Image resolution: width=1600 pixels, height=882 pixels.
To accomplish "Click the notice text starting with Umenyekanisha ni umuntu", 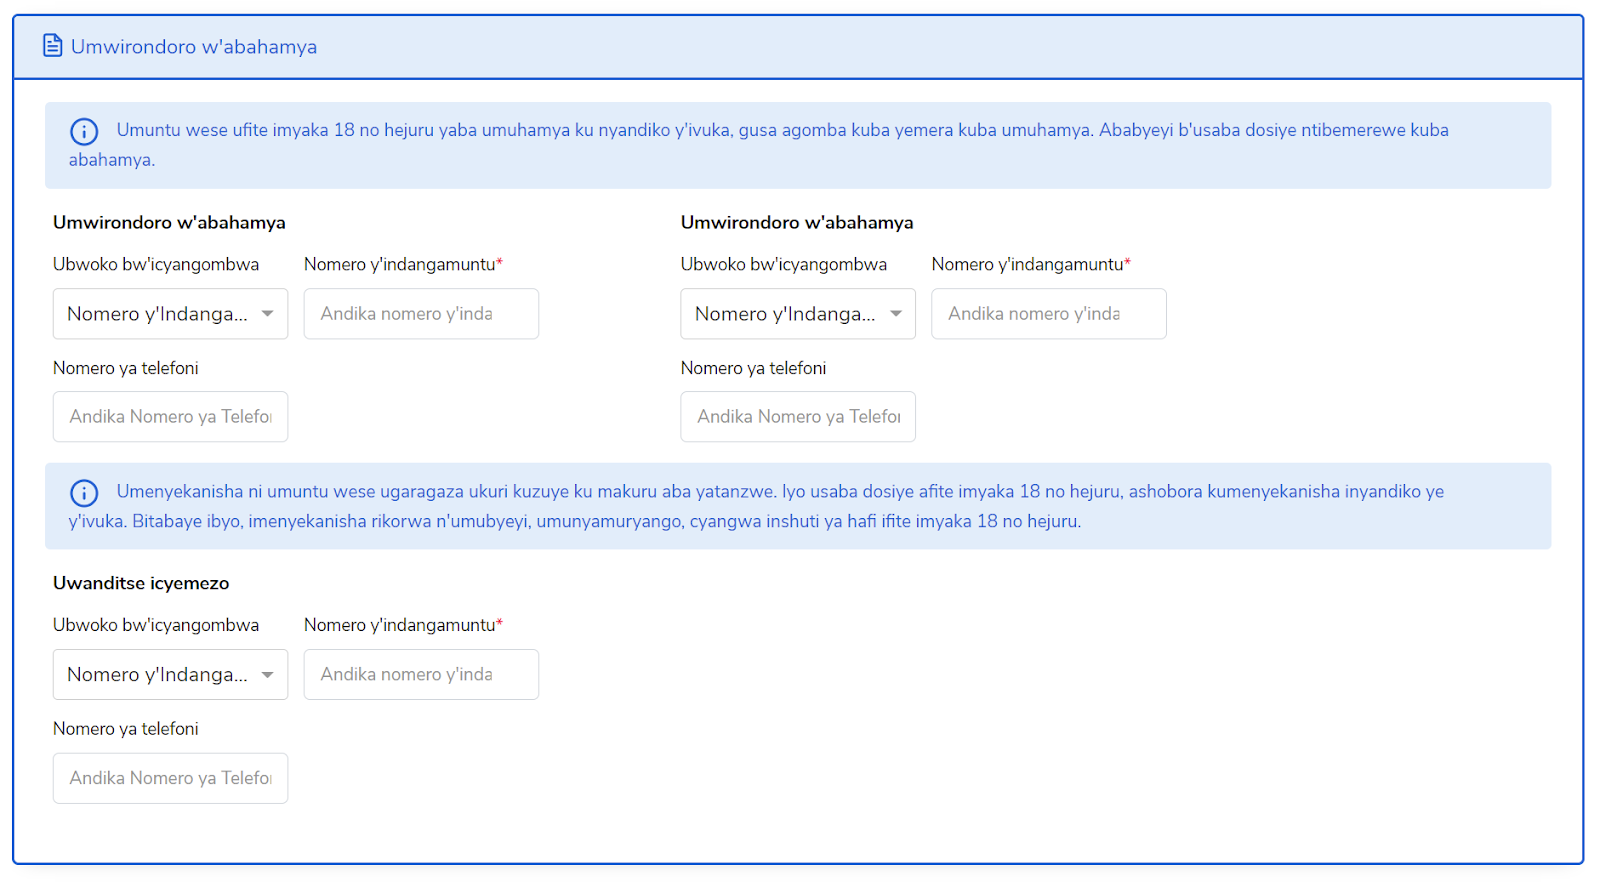I will point(757,506).
